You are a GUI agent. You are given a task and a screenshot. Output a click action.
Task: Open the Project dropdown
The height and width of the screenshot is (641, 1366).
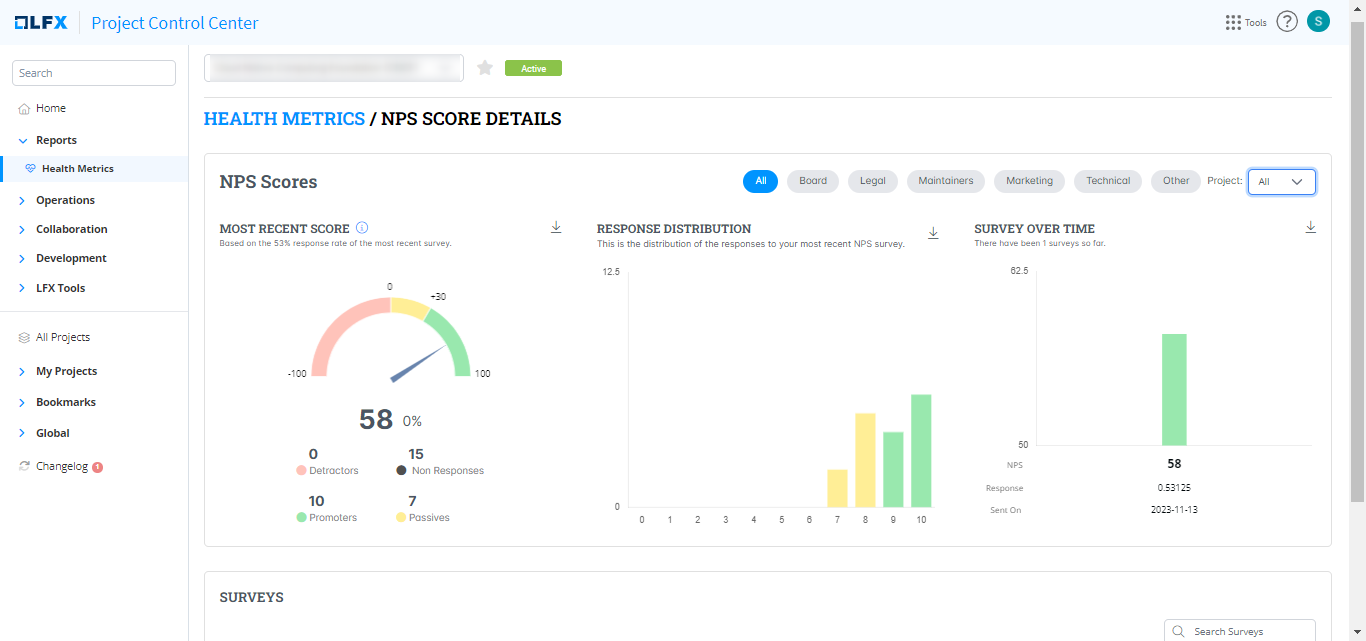[x=1281, y=182]
